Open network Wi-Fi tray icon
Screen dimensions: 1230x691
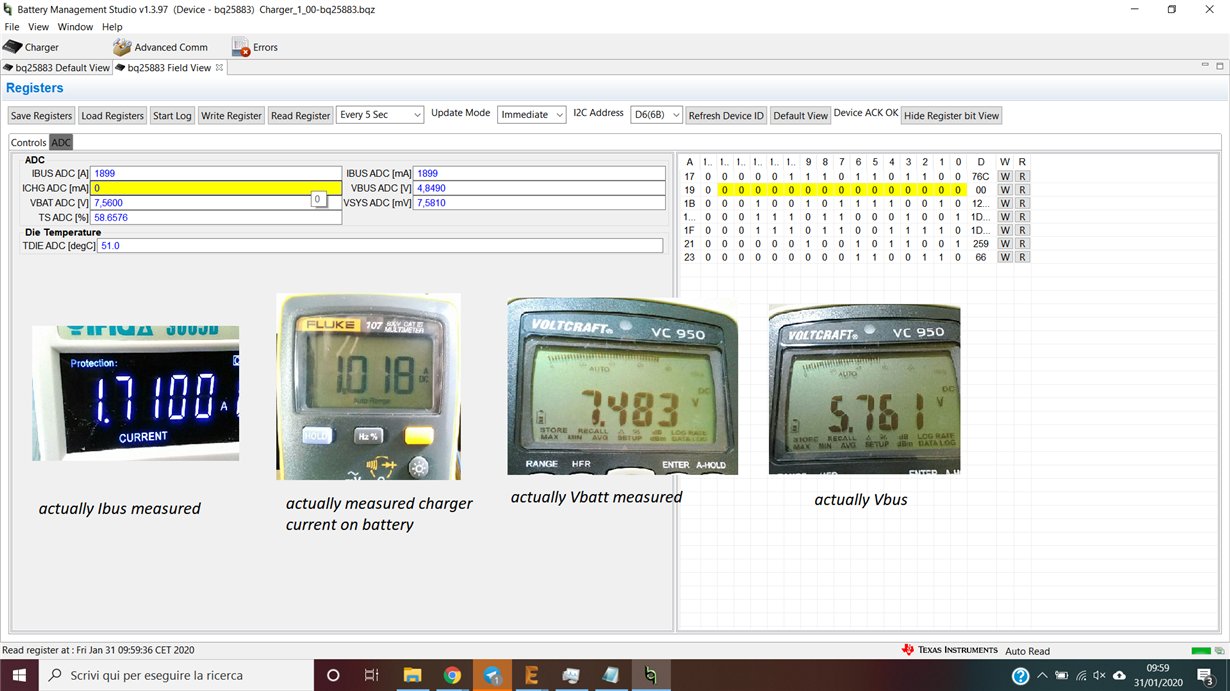click(1081, 676)
